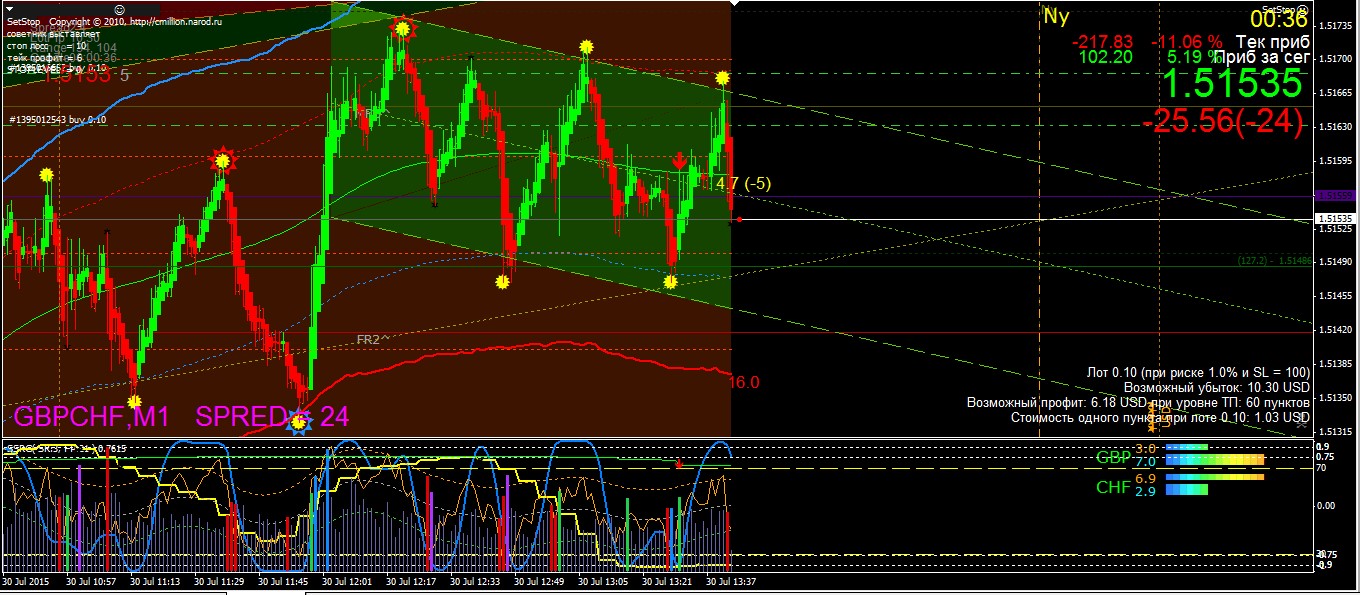The height and width of the screenshot is (595, 1360).
Task: Click the red-rimmed sun marker at the highest peak
Action: 402,29
